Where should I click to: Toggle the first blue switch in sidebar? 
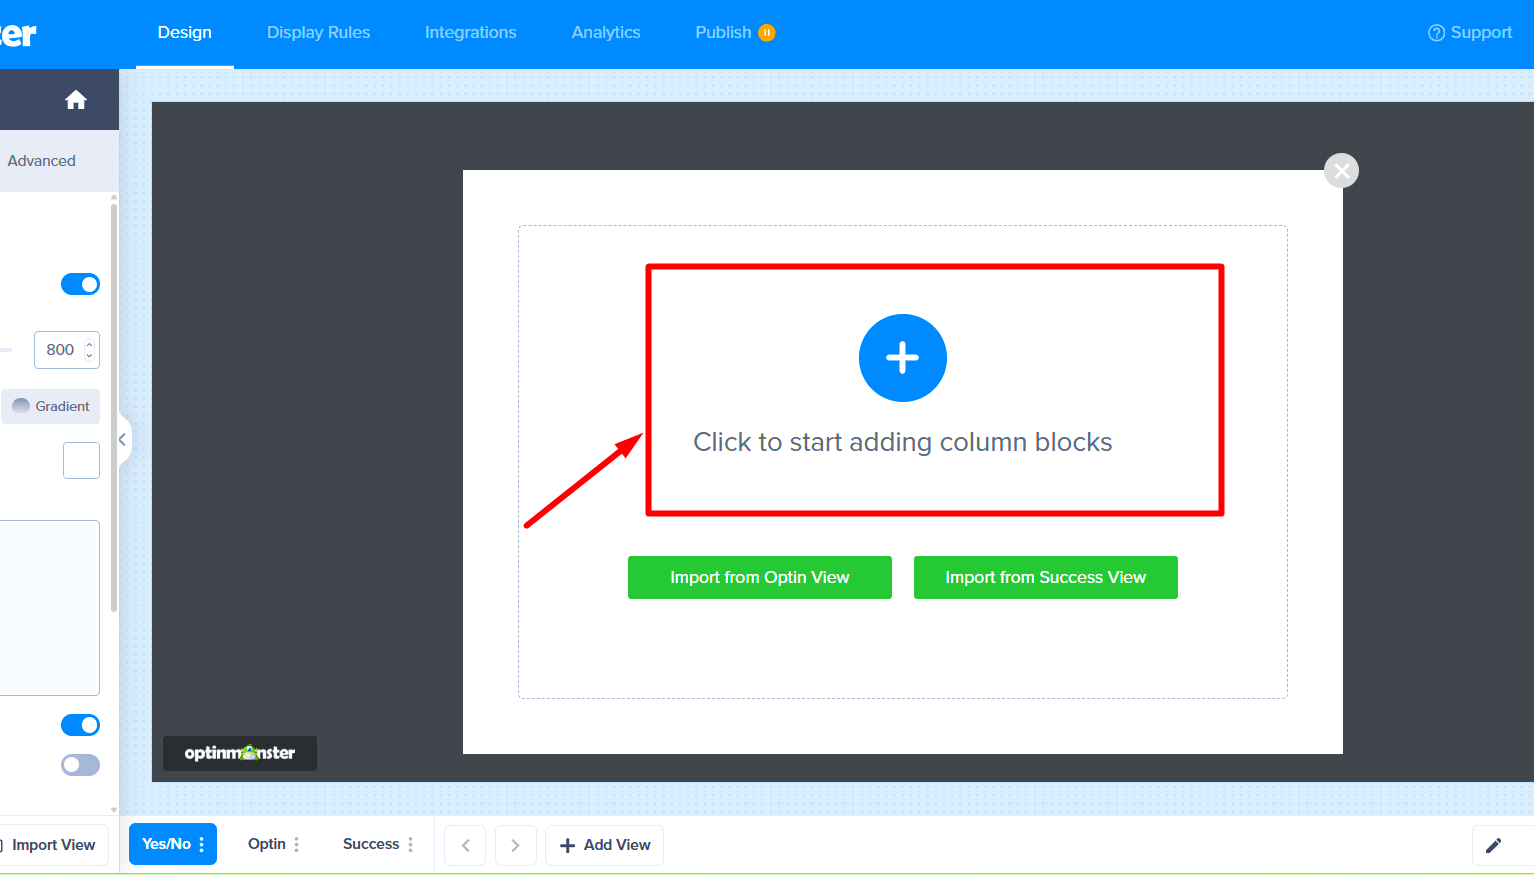80,284
